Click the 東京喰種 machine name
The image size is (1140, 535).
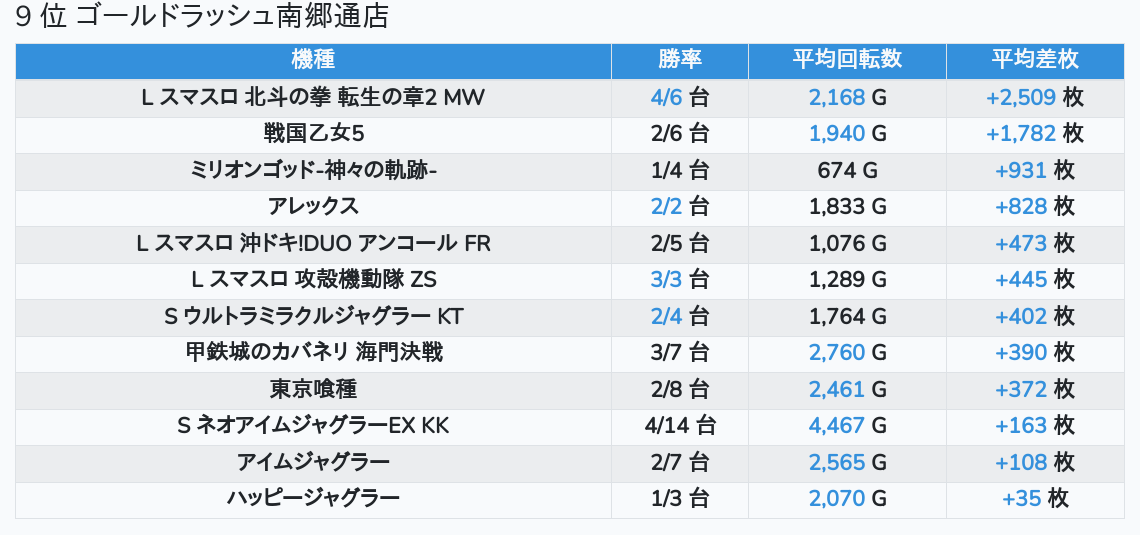(x=313, y=390)
